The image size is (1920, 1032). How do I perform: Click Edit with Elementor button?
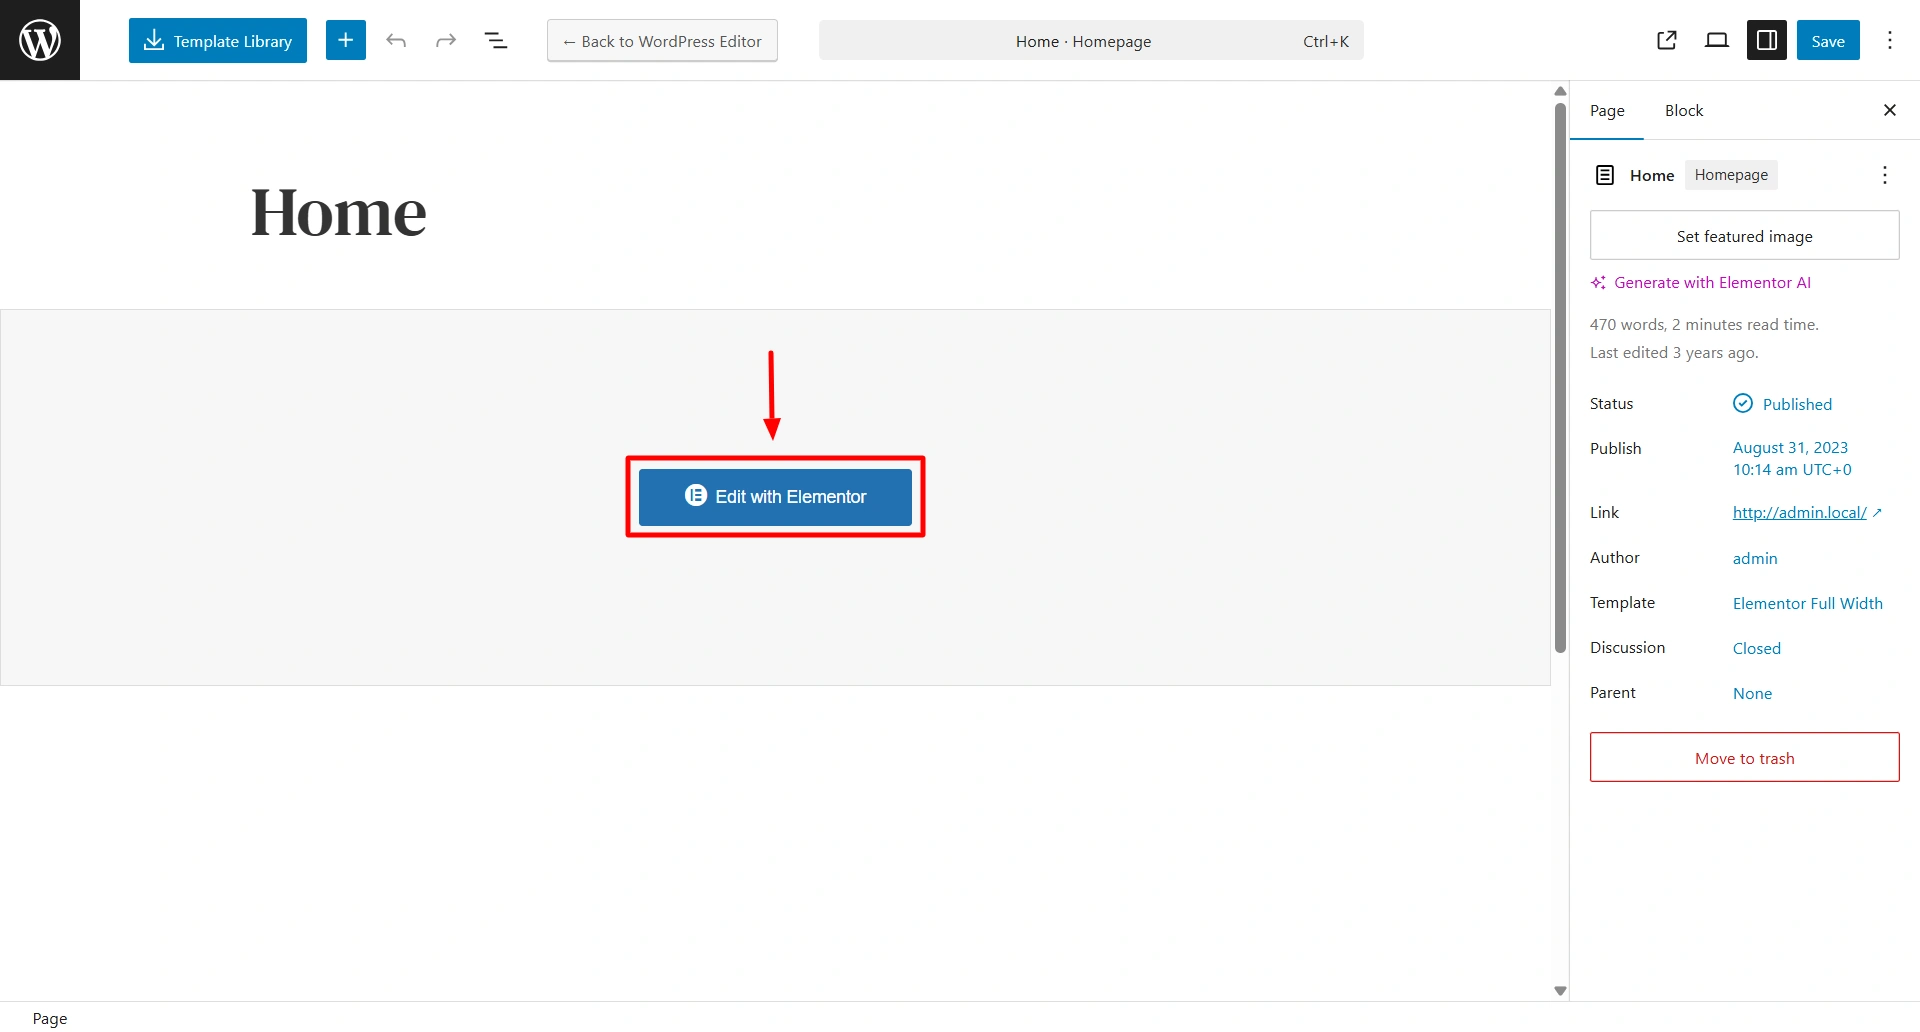click(775, 497)
